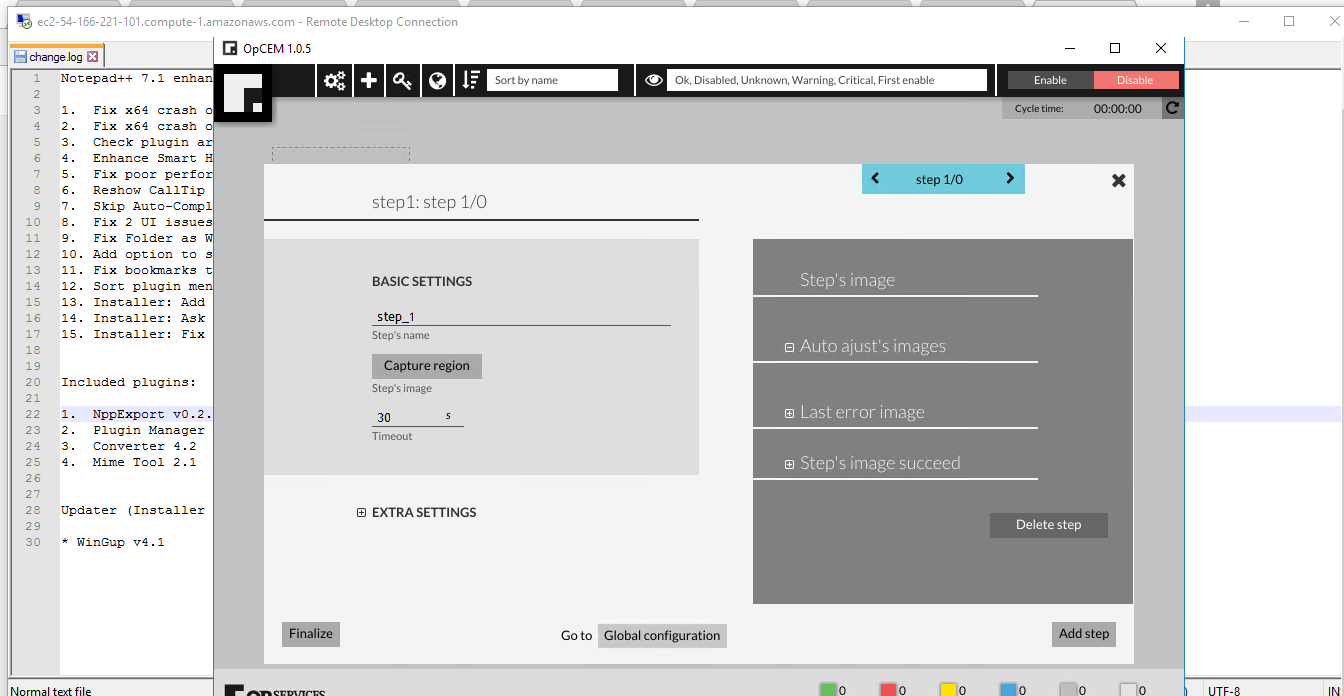The image size is (1344, 696).
Task: Click the sort order icon
Action: 471,81
